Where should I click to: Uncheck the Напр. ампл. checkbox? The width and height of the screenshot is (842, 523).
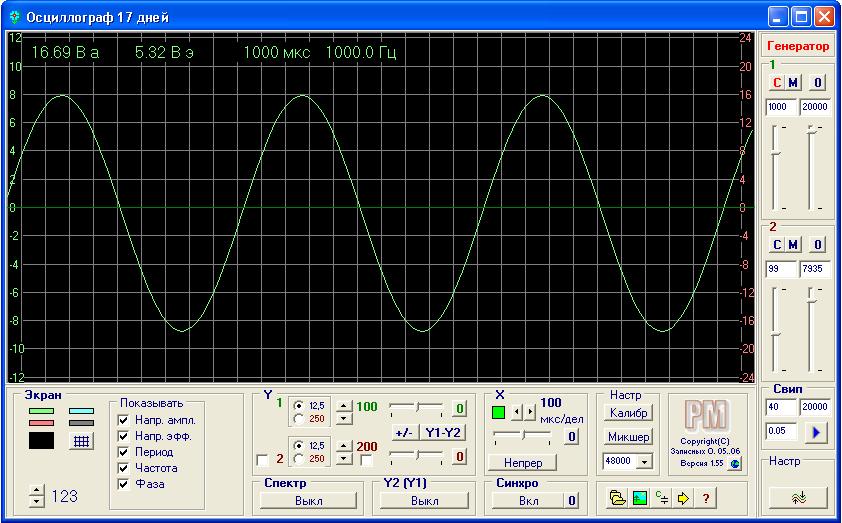[x=124, y=420]
